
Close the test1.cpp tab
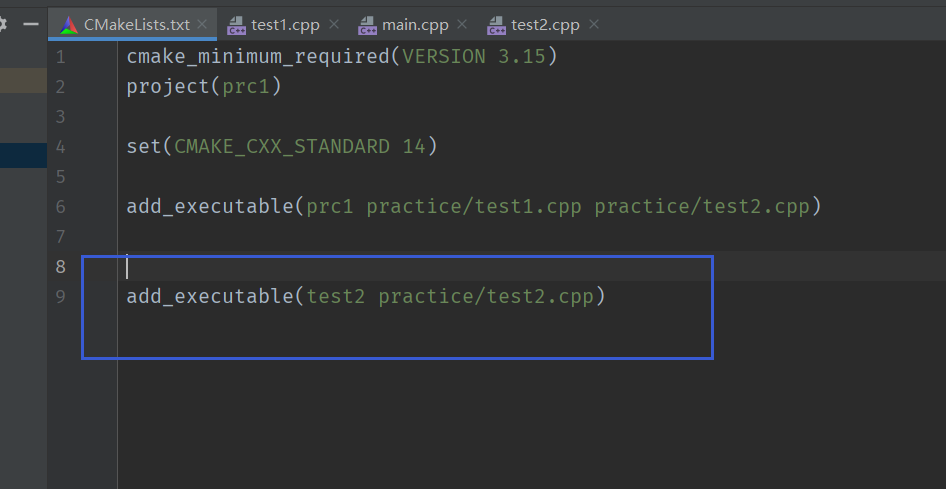pos(334,25)
